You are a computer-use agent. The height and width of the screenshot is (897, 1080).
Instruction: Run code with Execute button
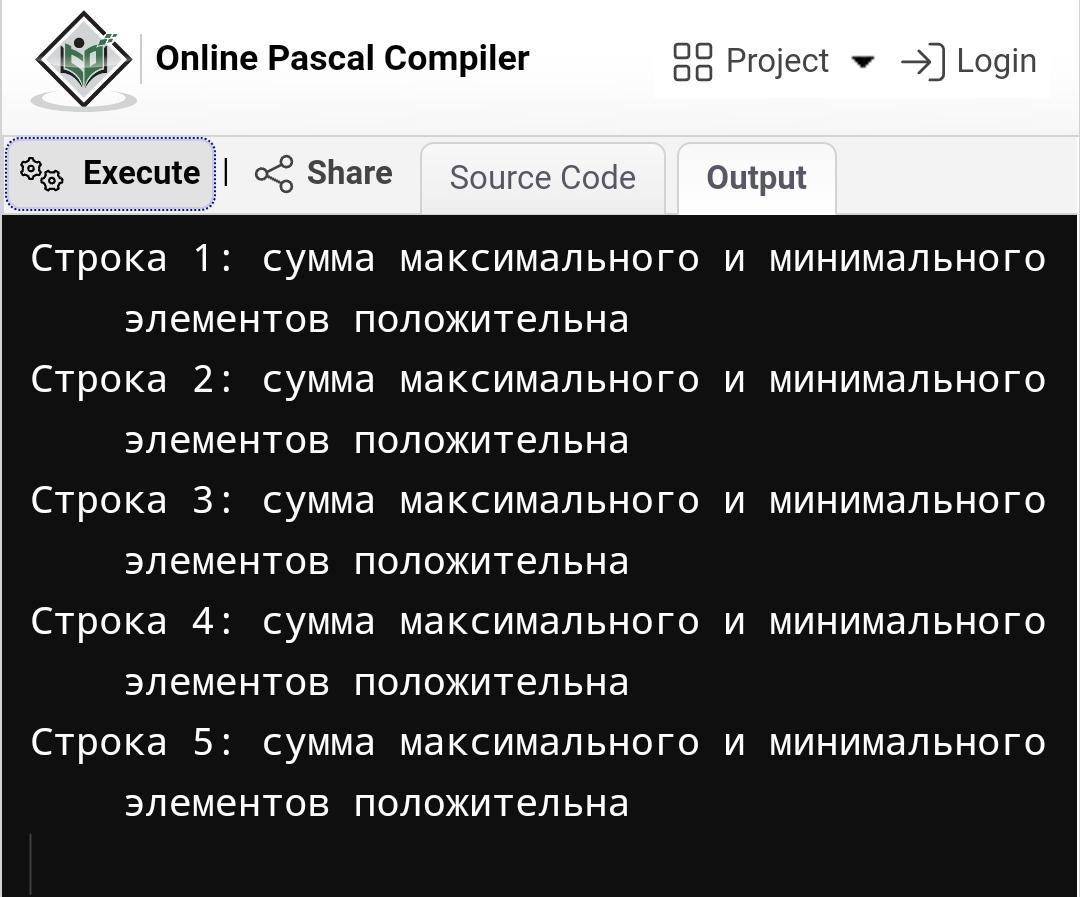coord(111,174)
